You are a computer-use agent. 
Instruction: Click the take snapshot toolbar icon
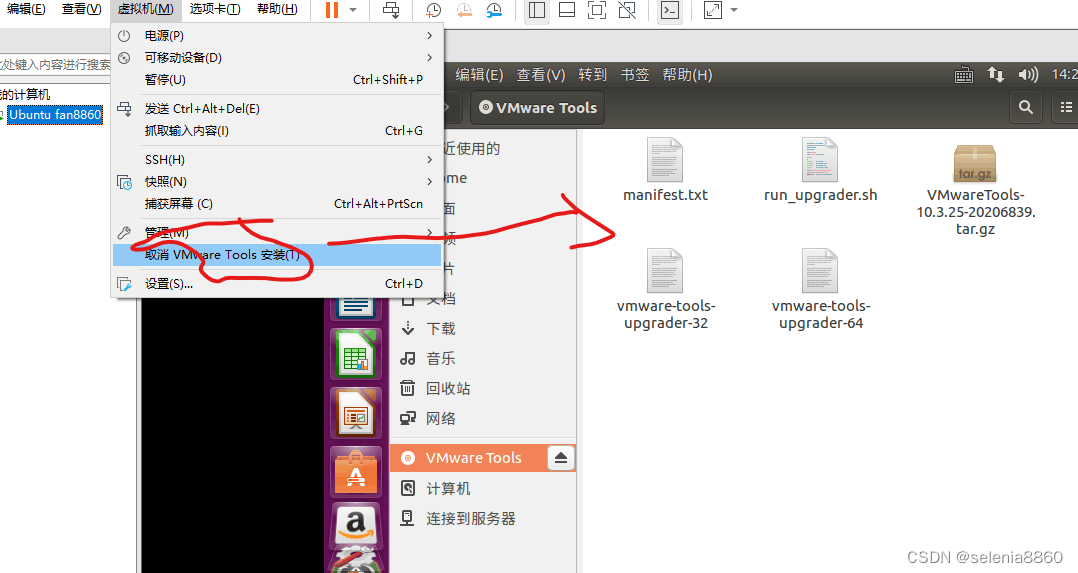(x=433, y=10)
